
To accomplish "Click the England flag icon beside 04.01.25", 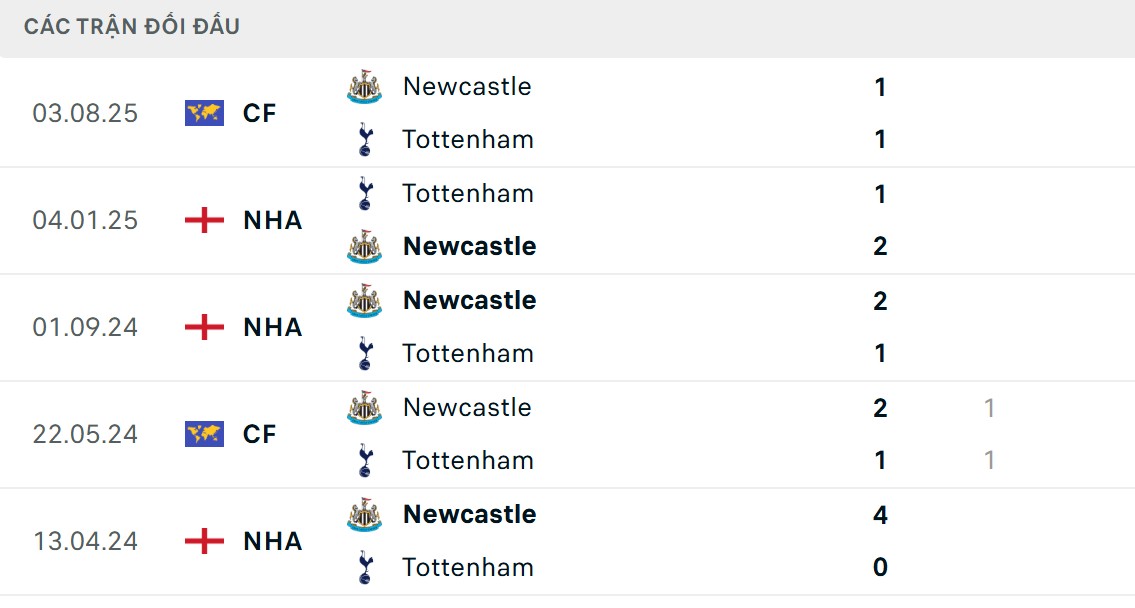I will click(202, 220).
